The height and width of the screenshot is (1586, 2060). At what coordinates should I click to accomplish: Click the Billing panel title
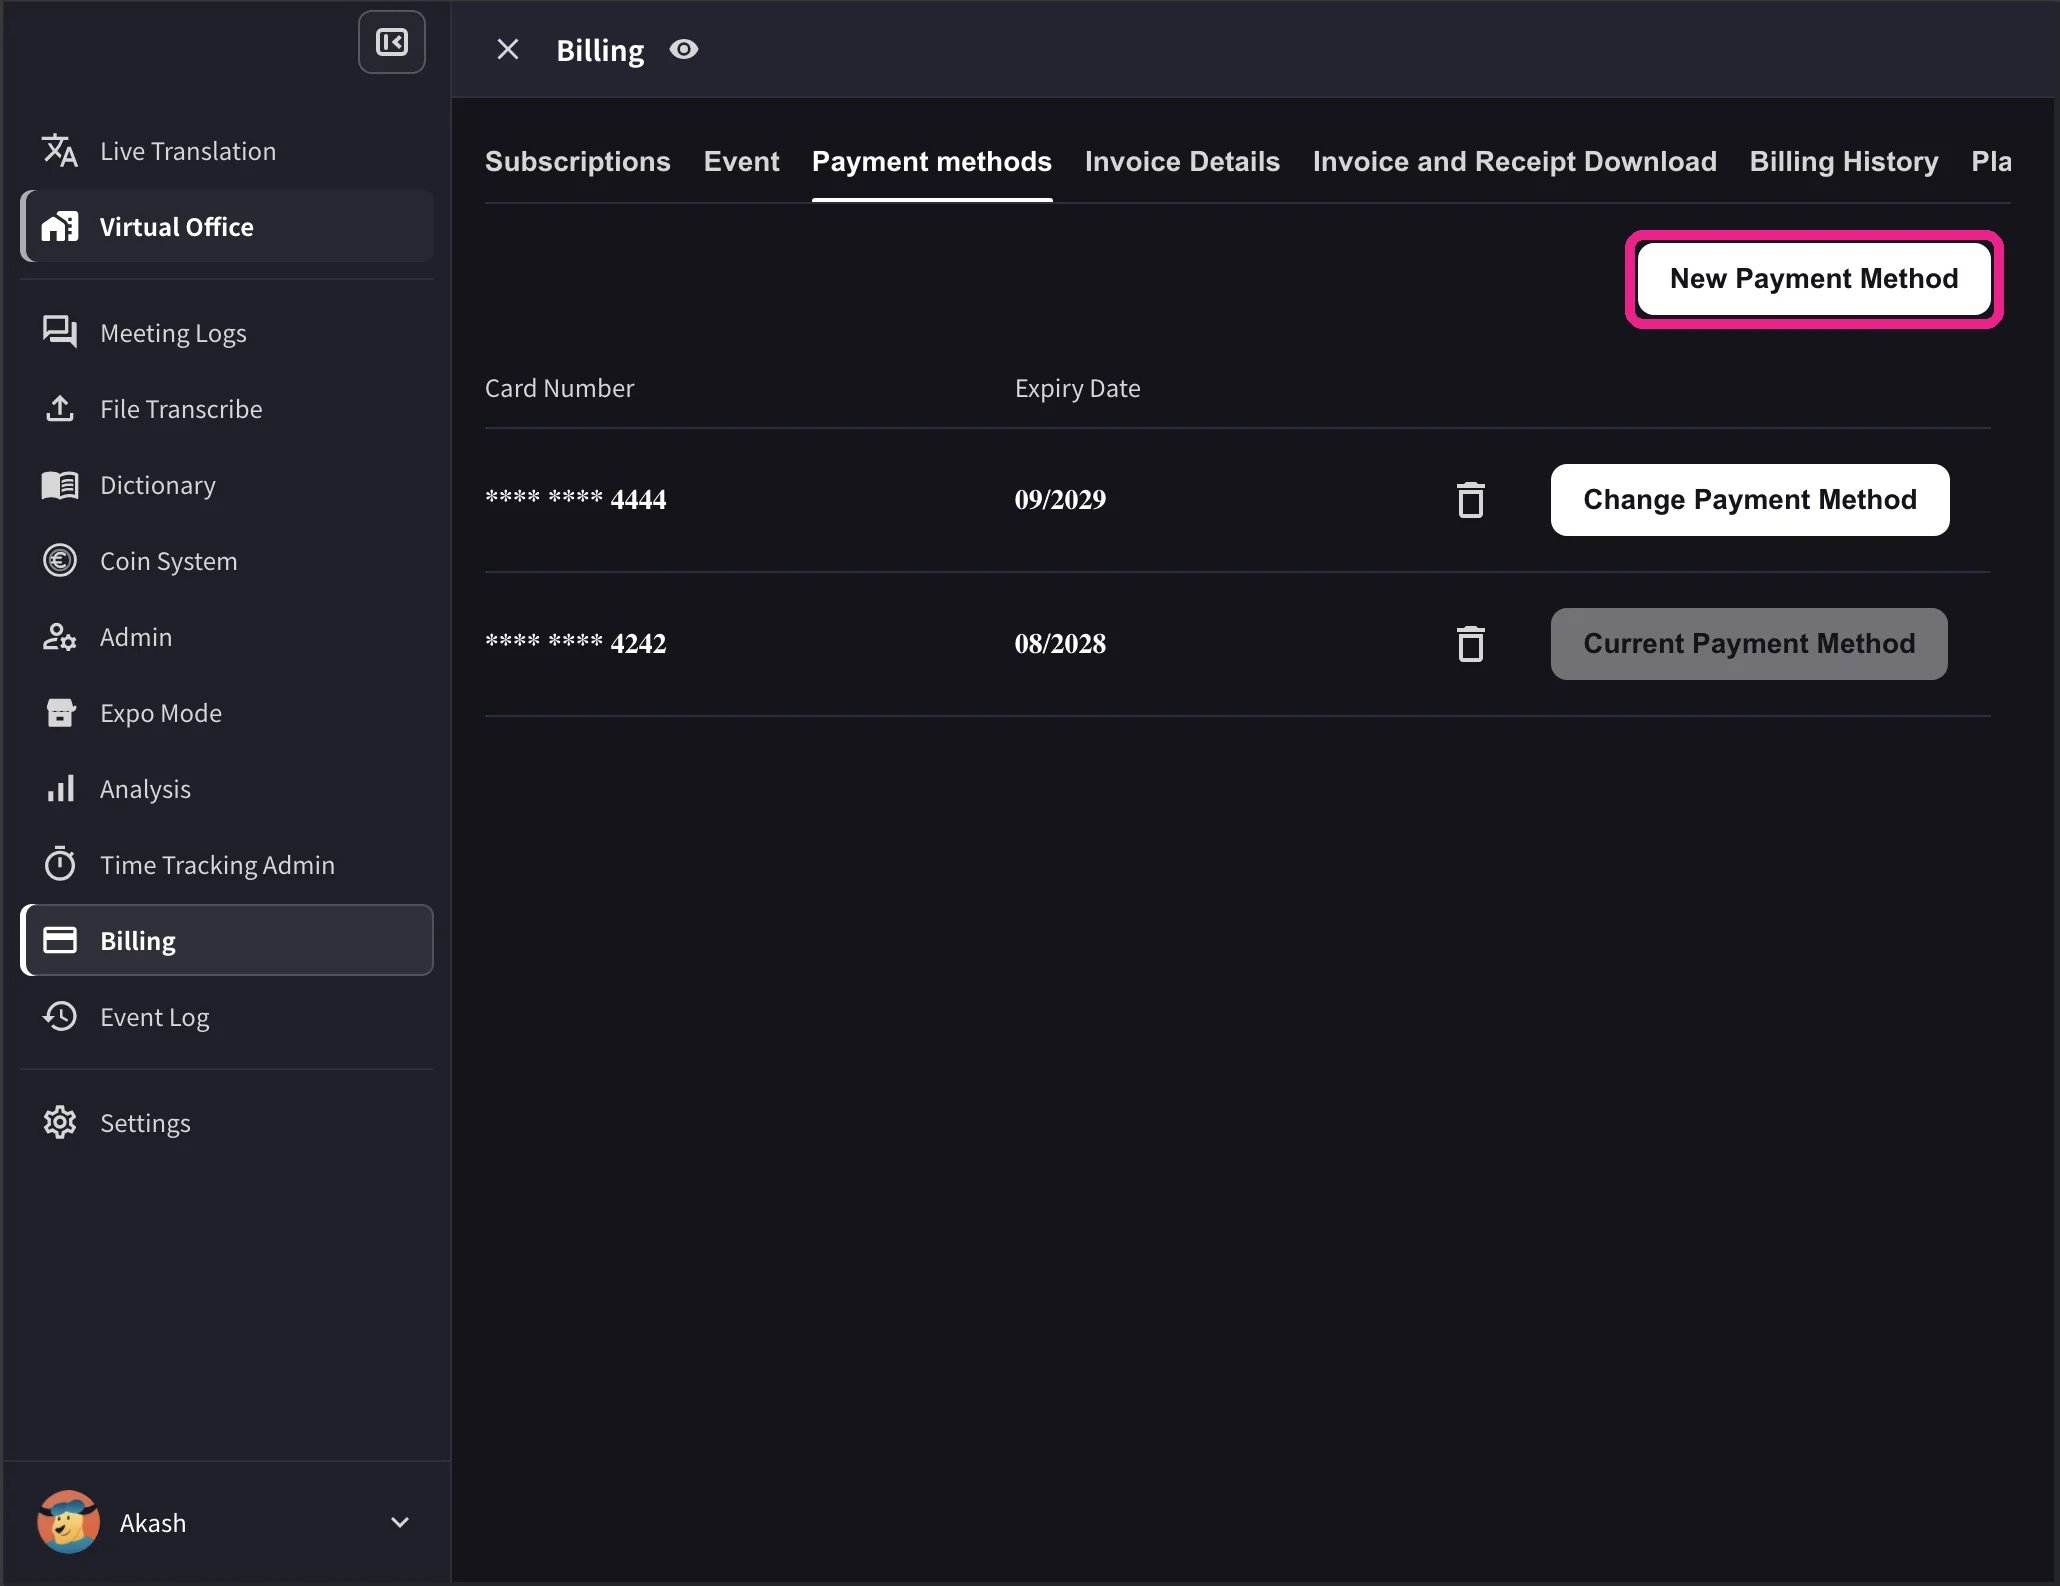600,50
